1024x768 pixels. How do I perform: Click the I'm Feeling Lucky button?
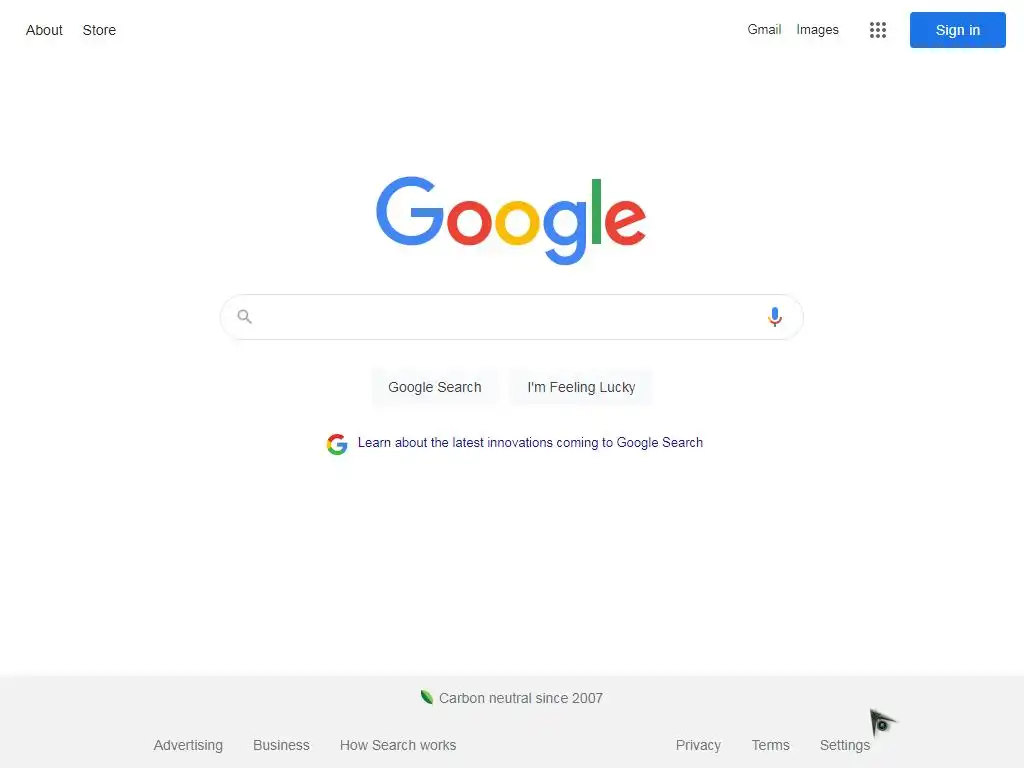[x=581, y=387]
